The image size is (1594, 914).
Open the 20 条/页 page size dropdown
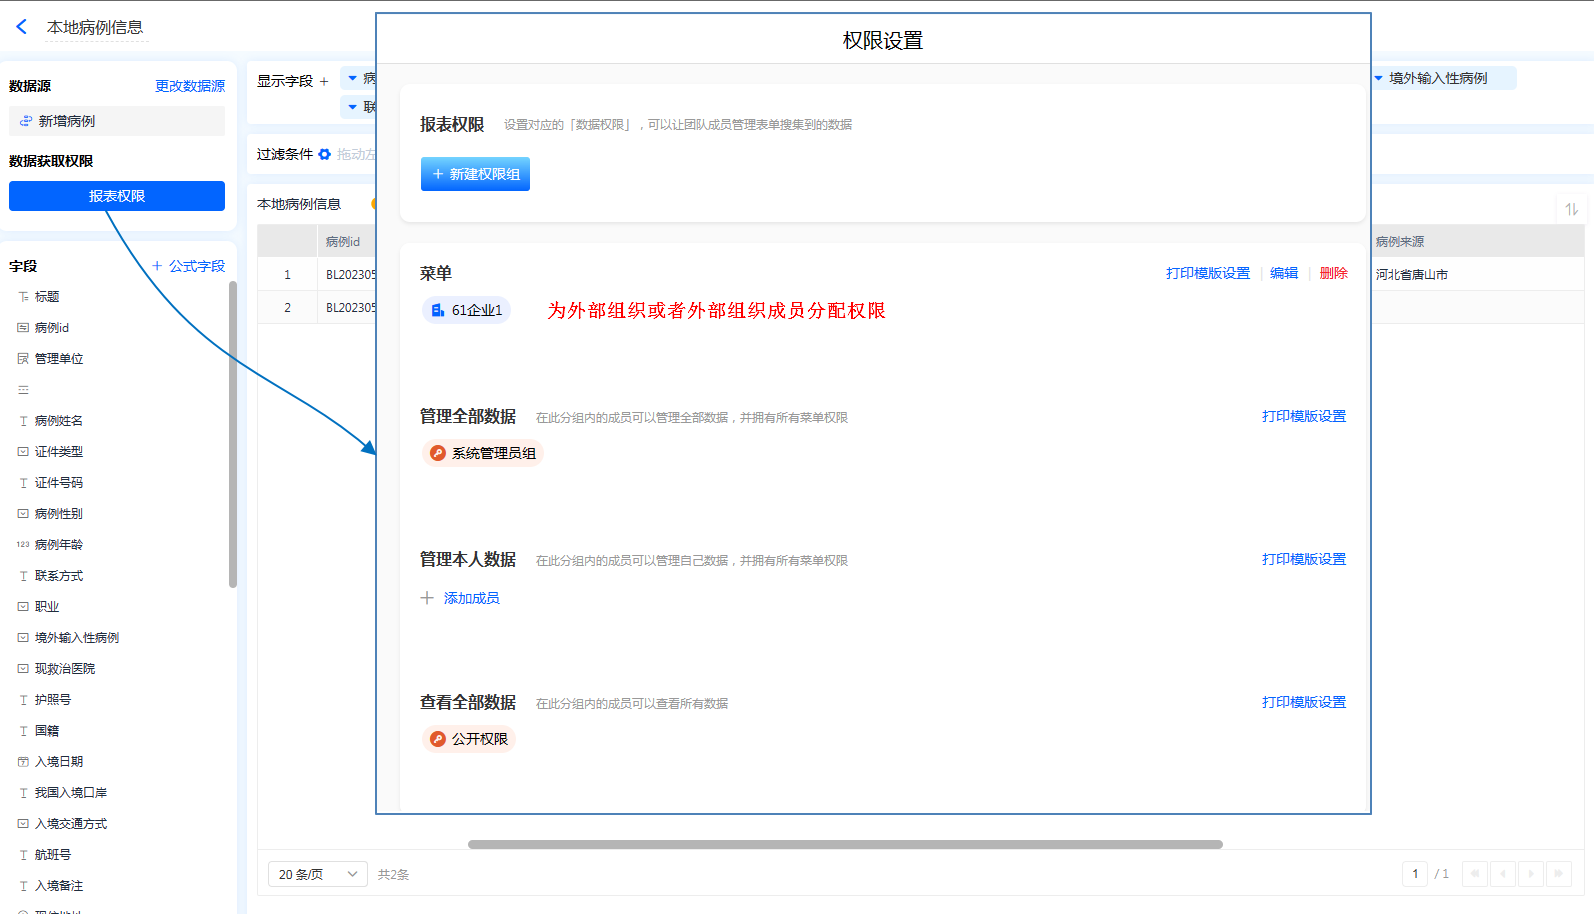(x=317, y=874)
